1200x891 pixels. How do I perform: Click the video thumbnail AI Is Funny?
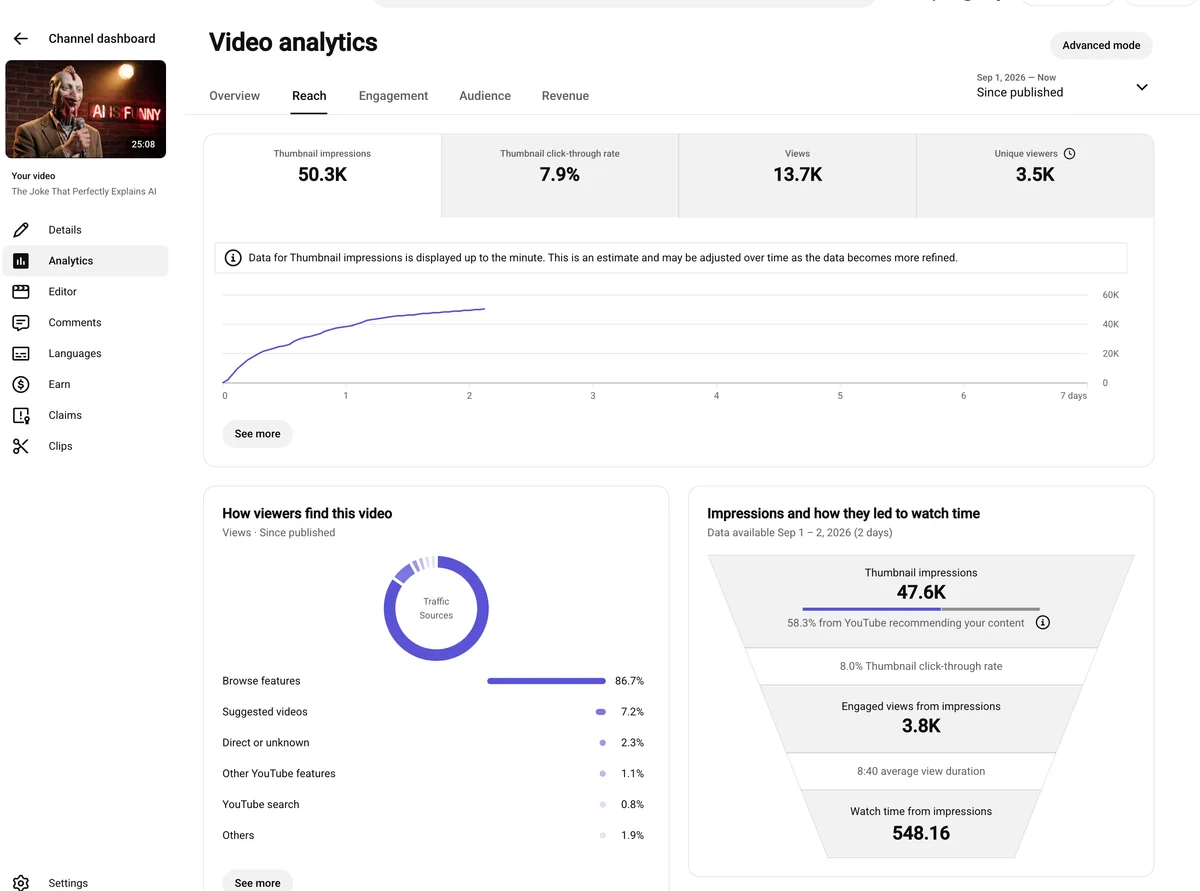coord(86,110)
